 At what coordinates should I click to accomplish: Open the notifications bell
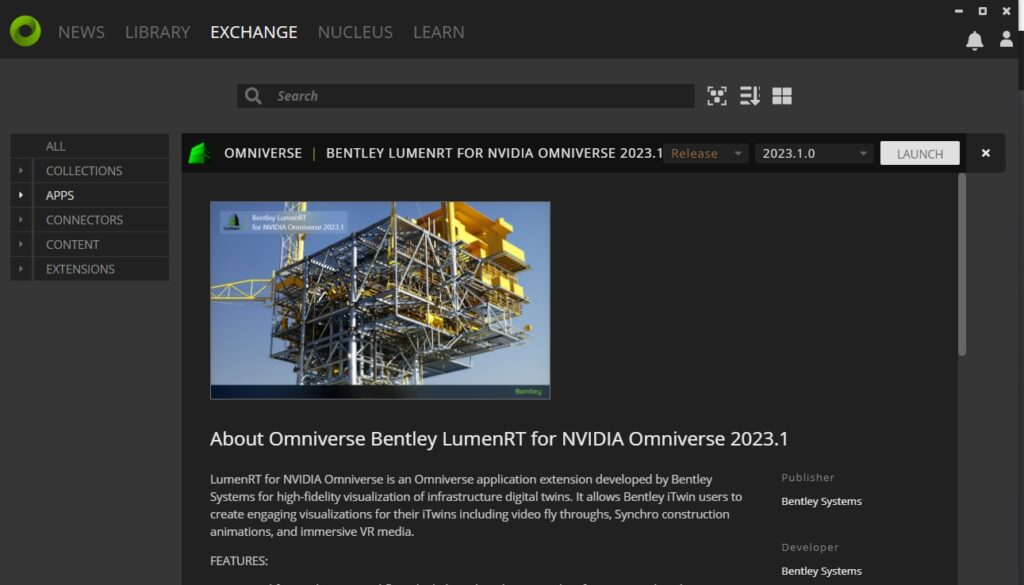point(974,38)
